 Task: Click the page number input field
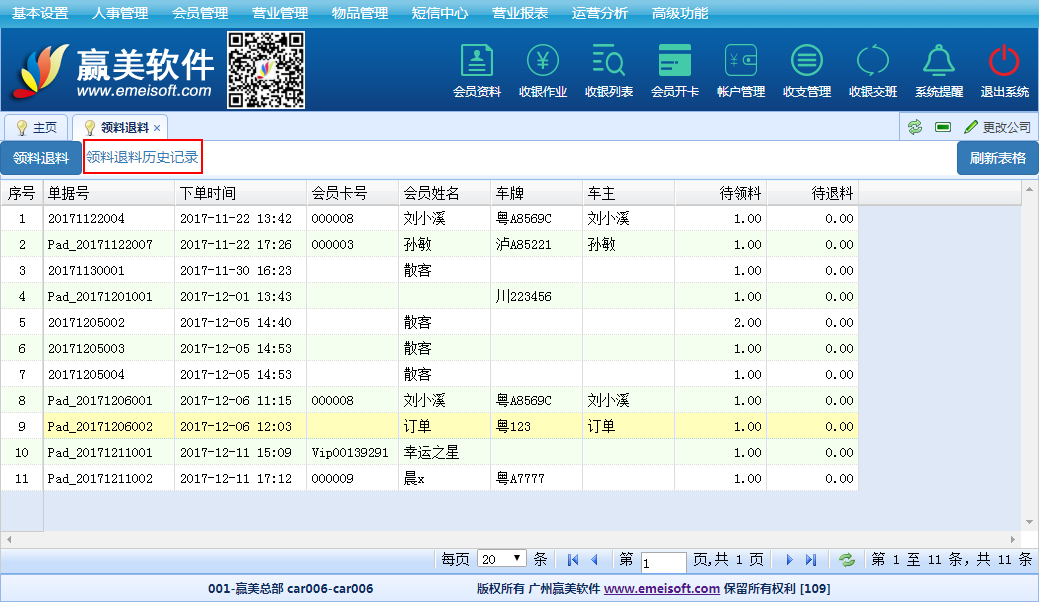tap(663, 561)
